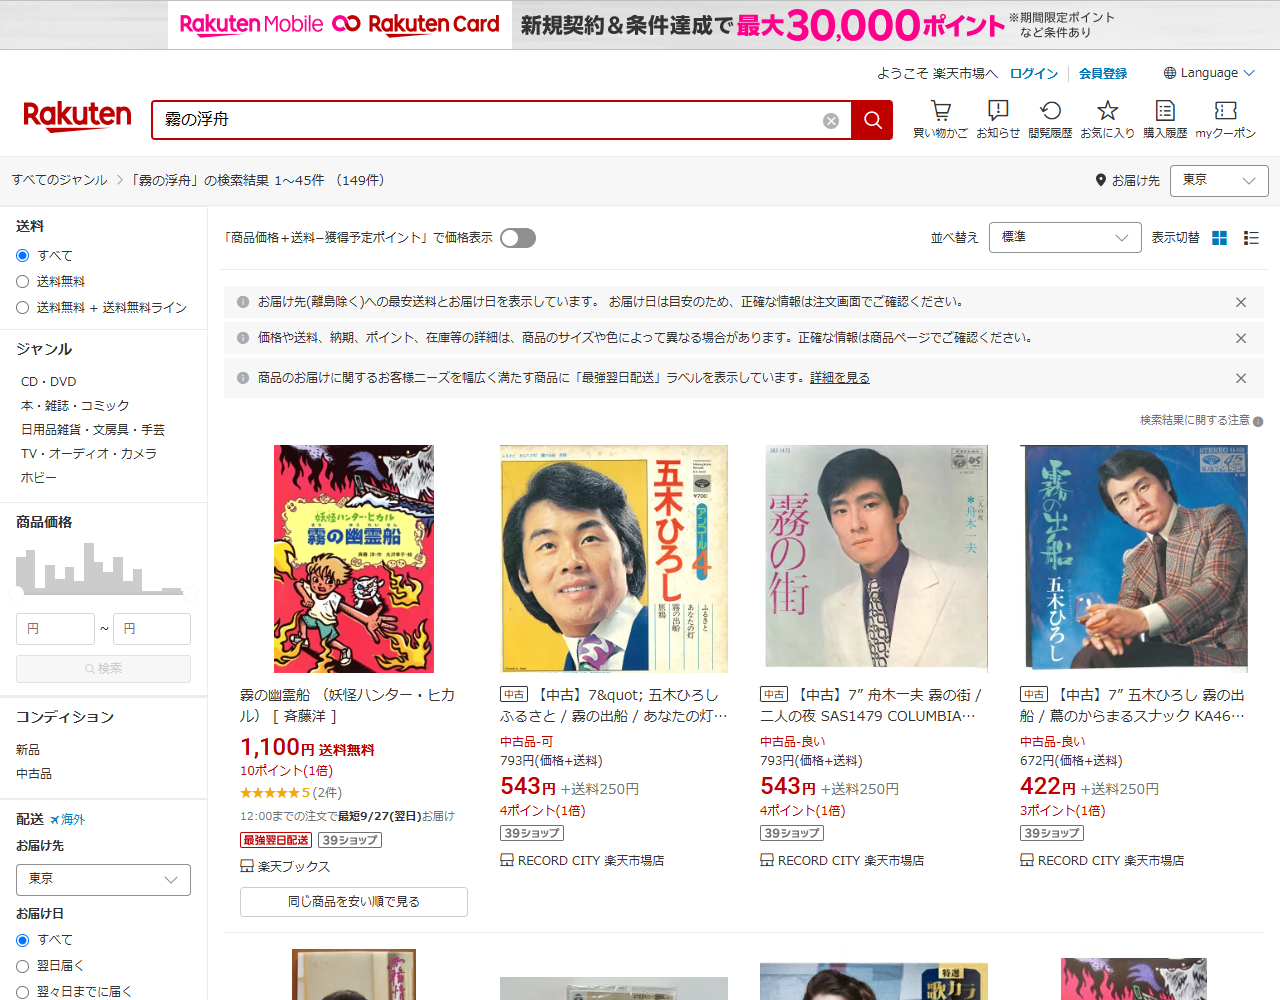1280x1000 pixels.
Task: Click the info icon beside 検索結果に関する注意
Action: (x=1258, y=421)
